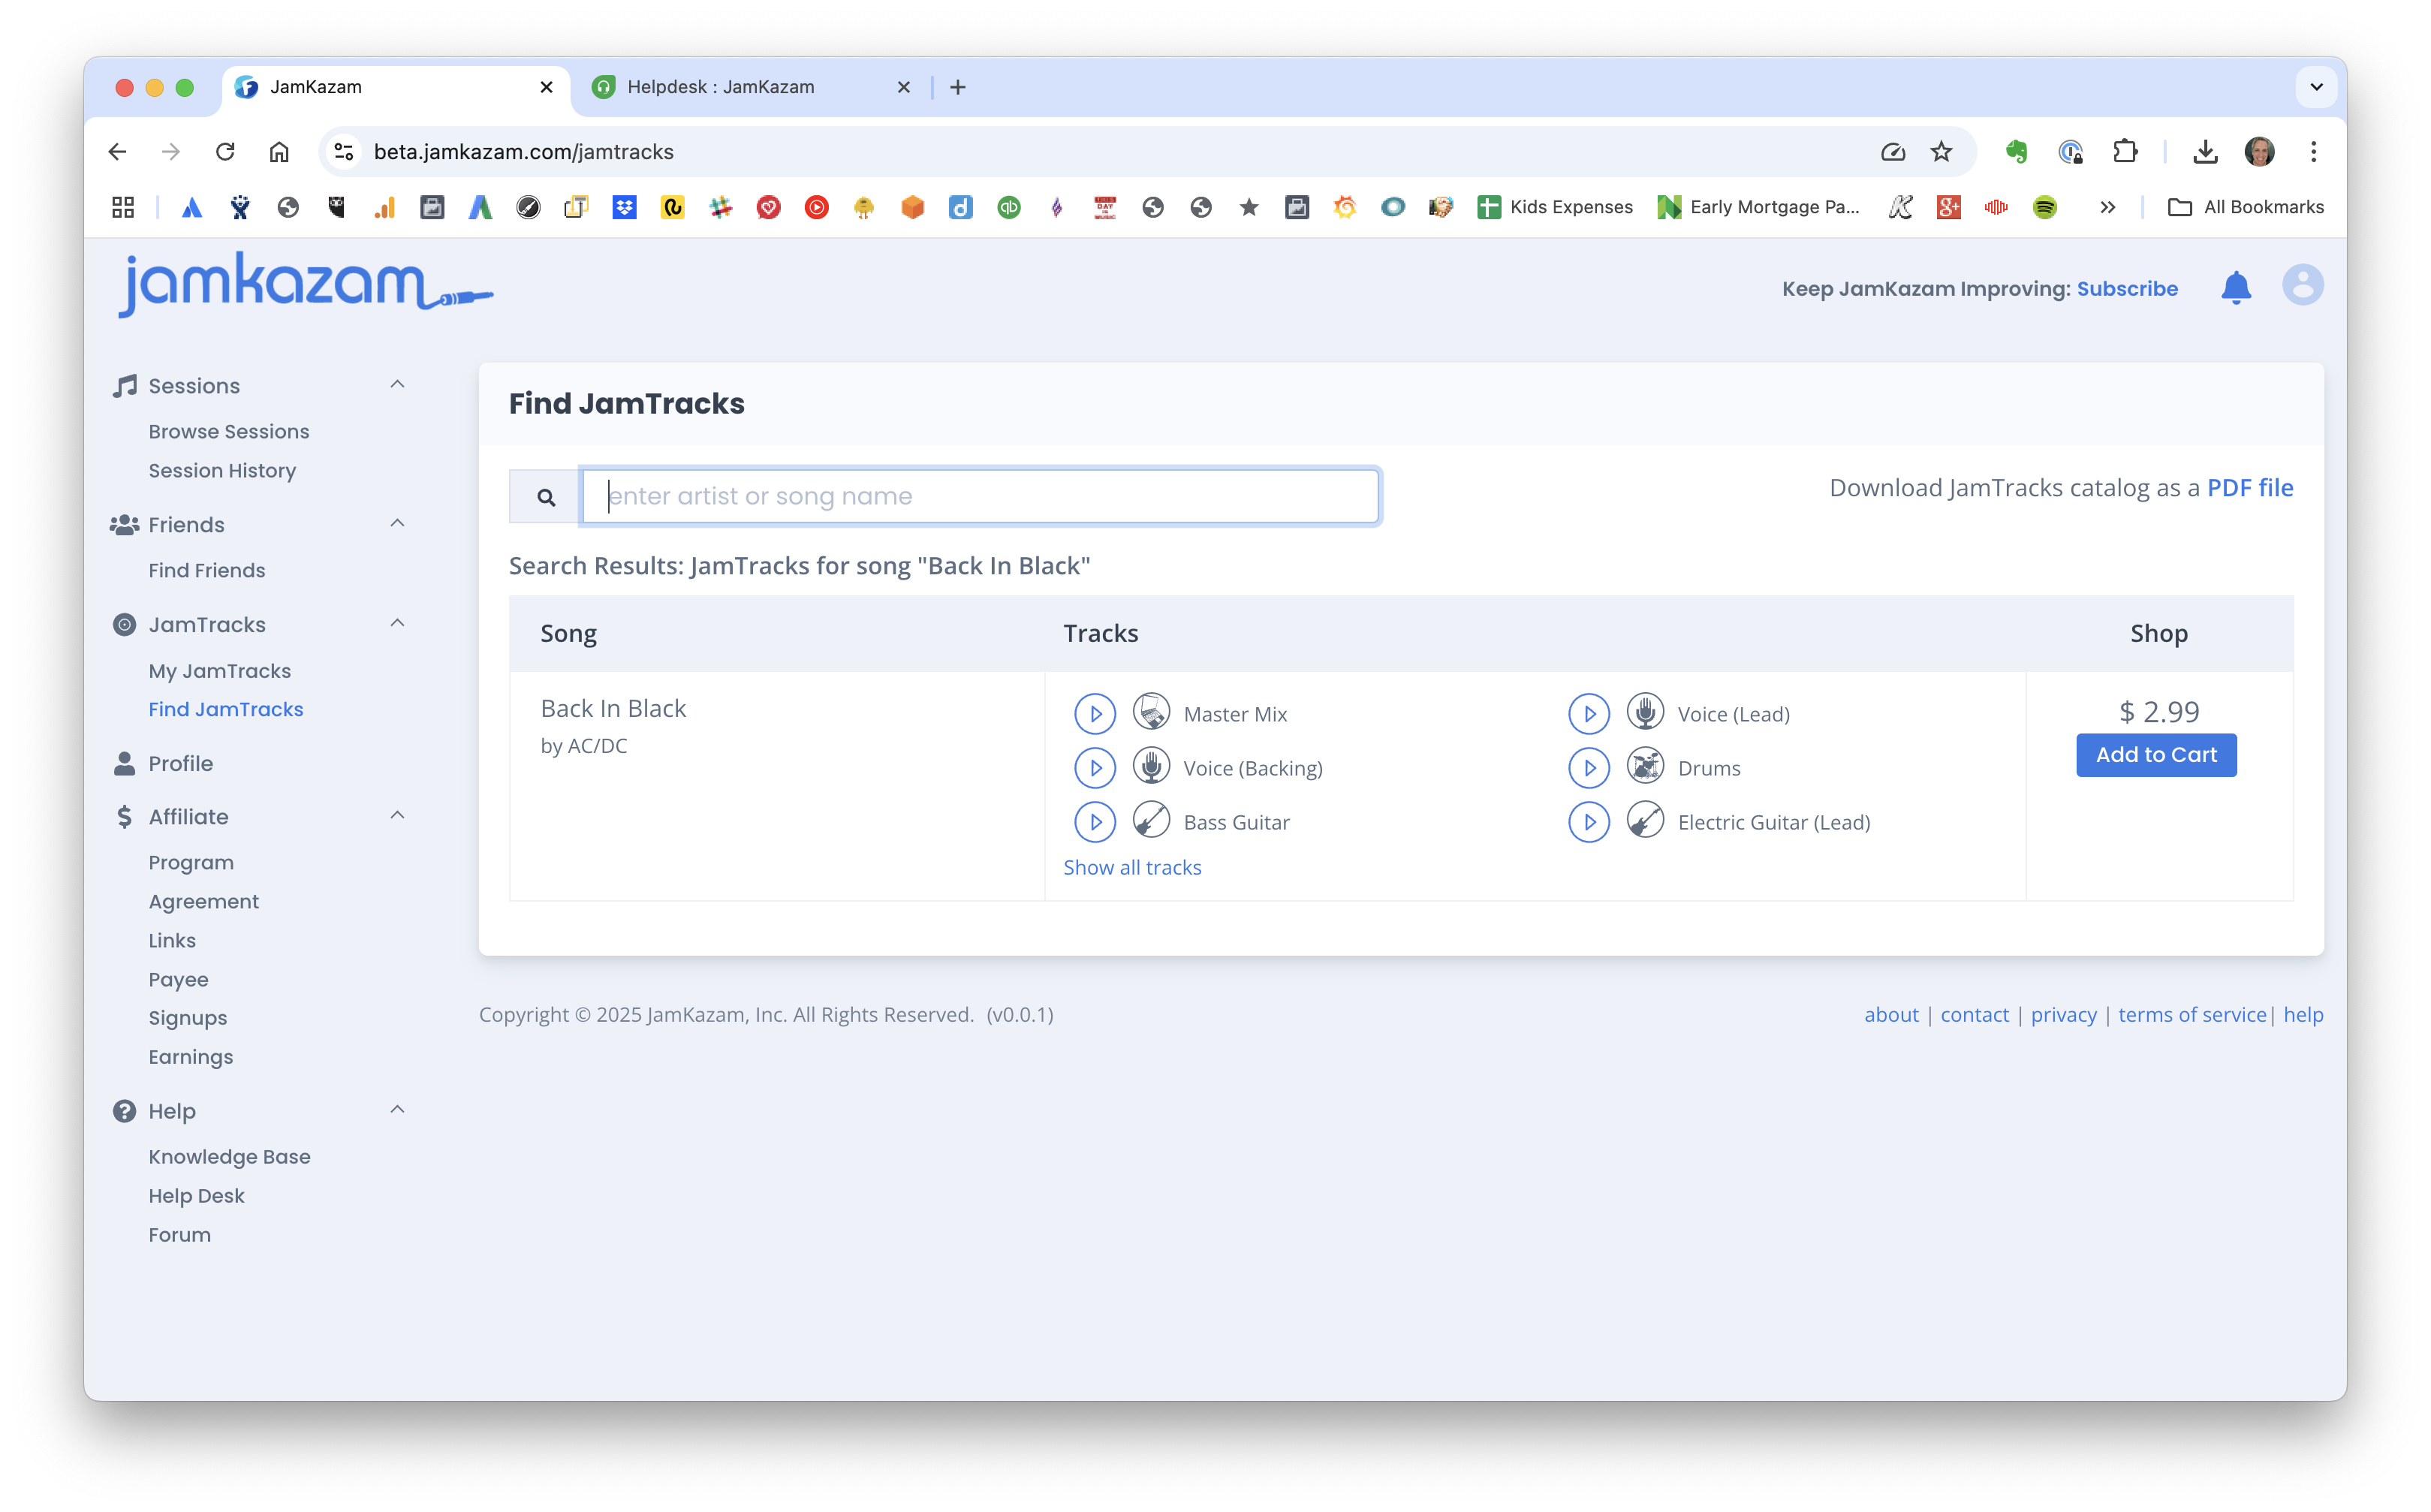Screen dimensions: 2431x1512
Task: Play the Drums track preview
Action: [x=1588, y=768]
